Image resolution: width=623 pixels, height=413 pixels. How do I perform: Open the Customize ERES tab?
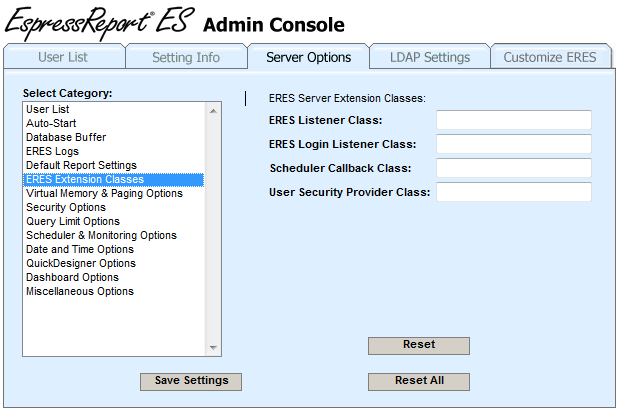click(551, 57)
